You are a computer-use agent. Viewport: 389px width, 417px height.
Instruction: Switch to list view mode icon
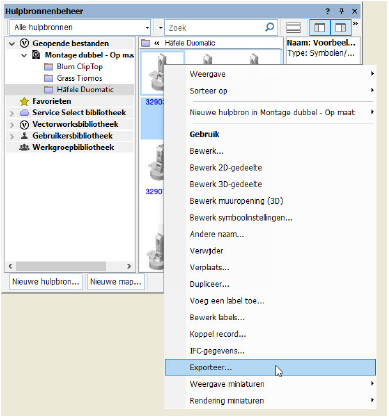pos(293,27)
